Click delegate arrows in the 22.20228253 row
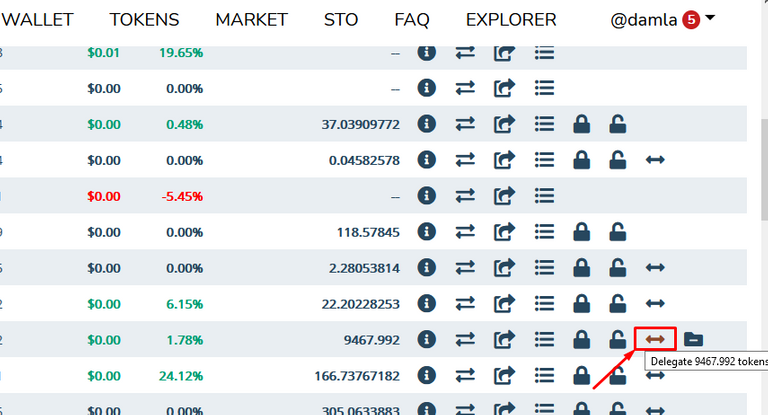 point(655,303)
